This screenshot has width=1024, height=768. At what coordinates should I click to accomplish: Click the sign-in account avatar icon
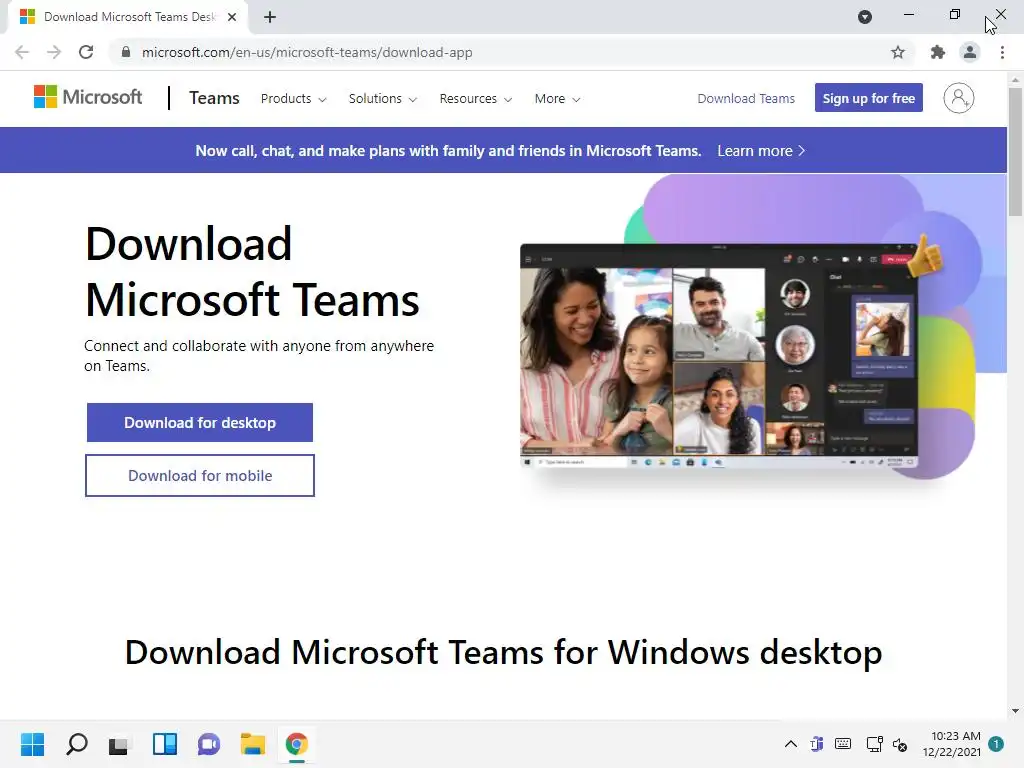[x=959, y=98]
